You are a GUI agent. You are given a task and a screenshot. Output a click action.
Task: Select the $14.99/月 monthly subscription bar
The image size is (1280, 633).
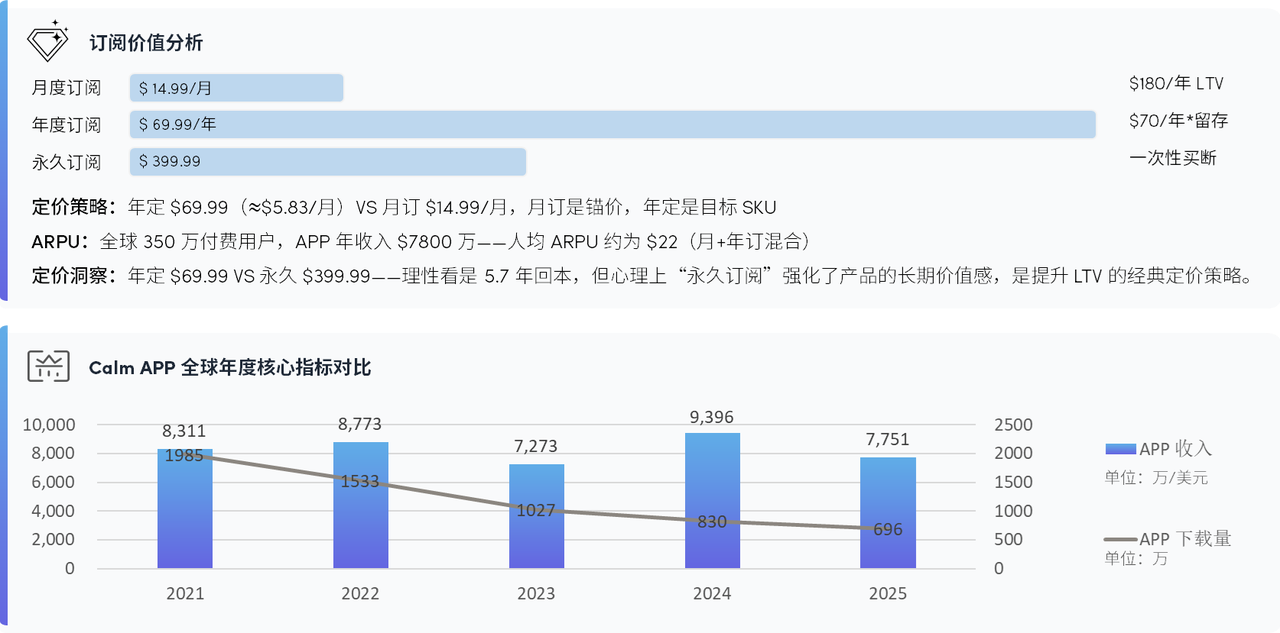[x=236, y=88]
